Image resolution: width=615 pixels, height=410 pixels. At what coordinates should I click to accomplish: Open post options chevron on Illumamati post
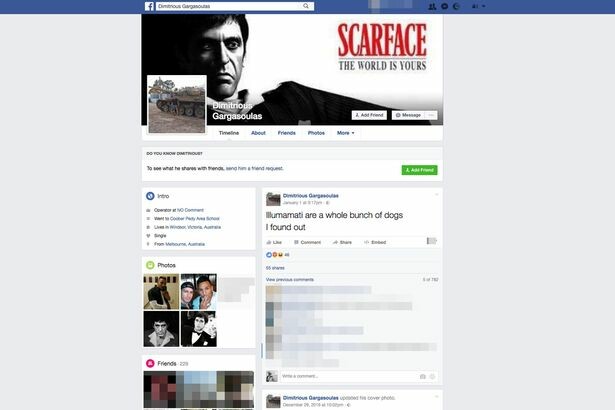point(437,194)
